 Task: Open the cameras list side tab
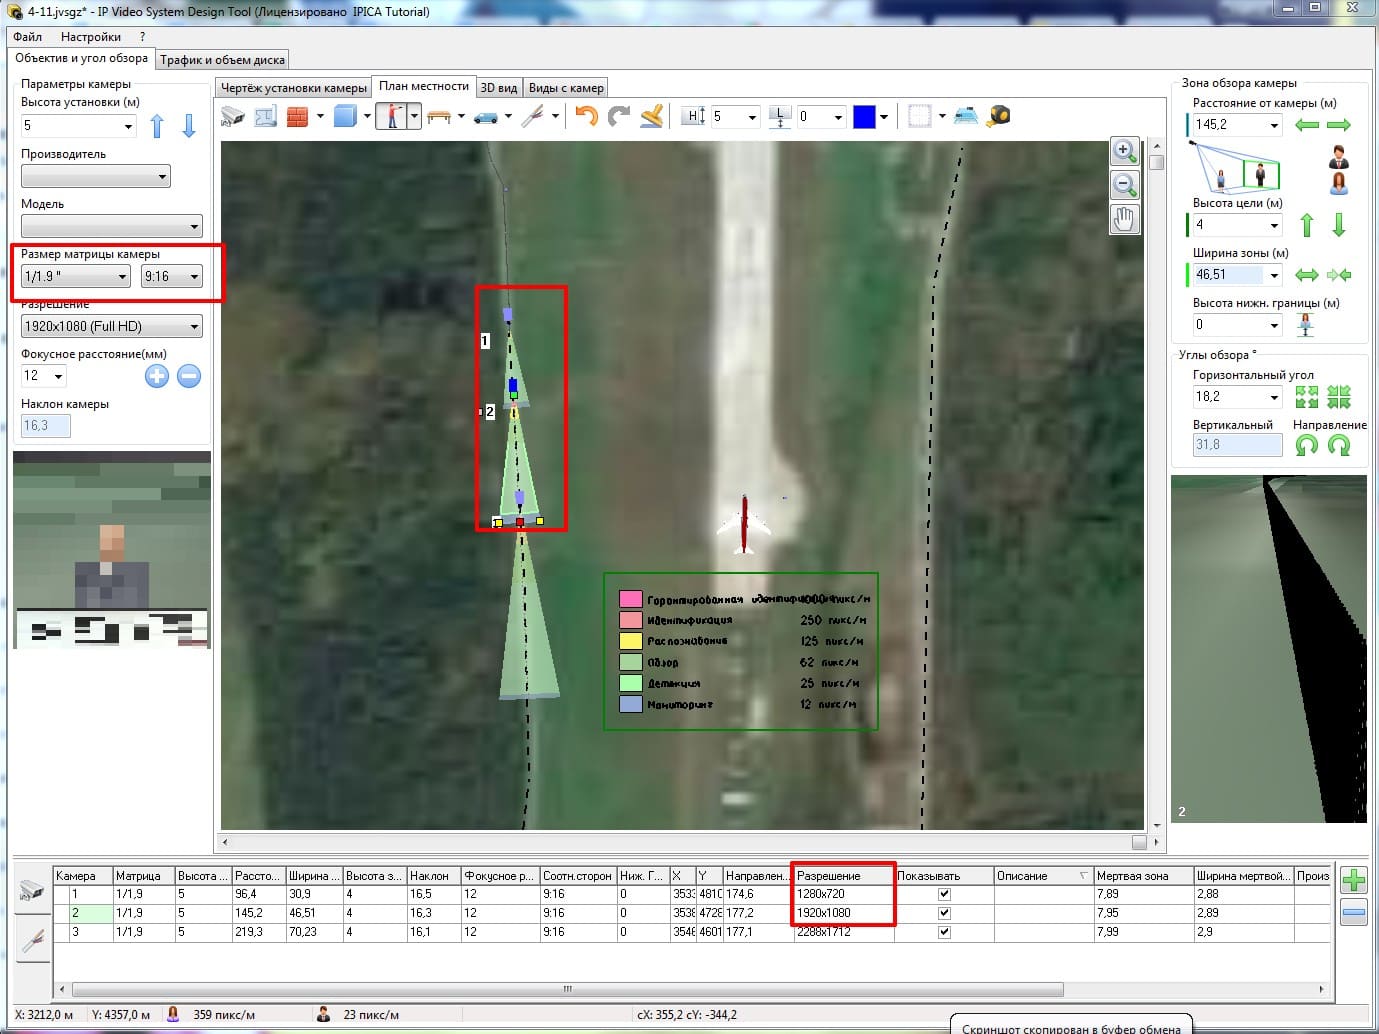[x=32, y=890]
